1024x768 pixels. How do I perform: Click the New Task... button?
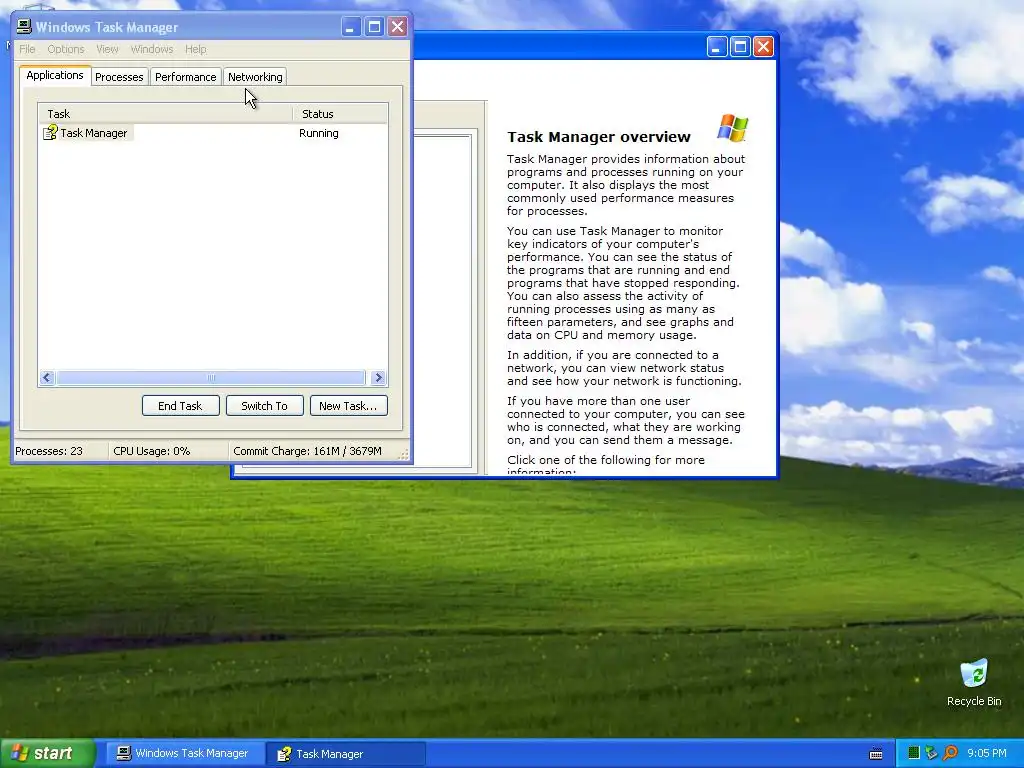coord(348,406)
